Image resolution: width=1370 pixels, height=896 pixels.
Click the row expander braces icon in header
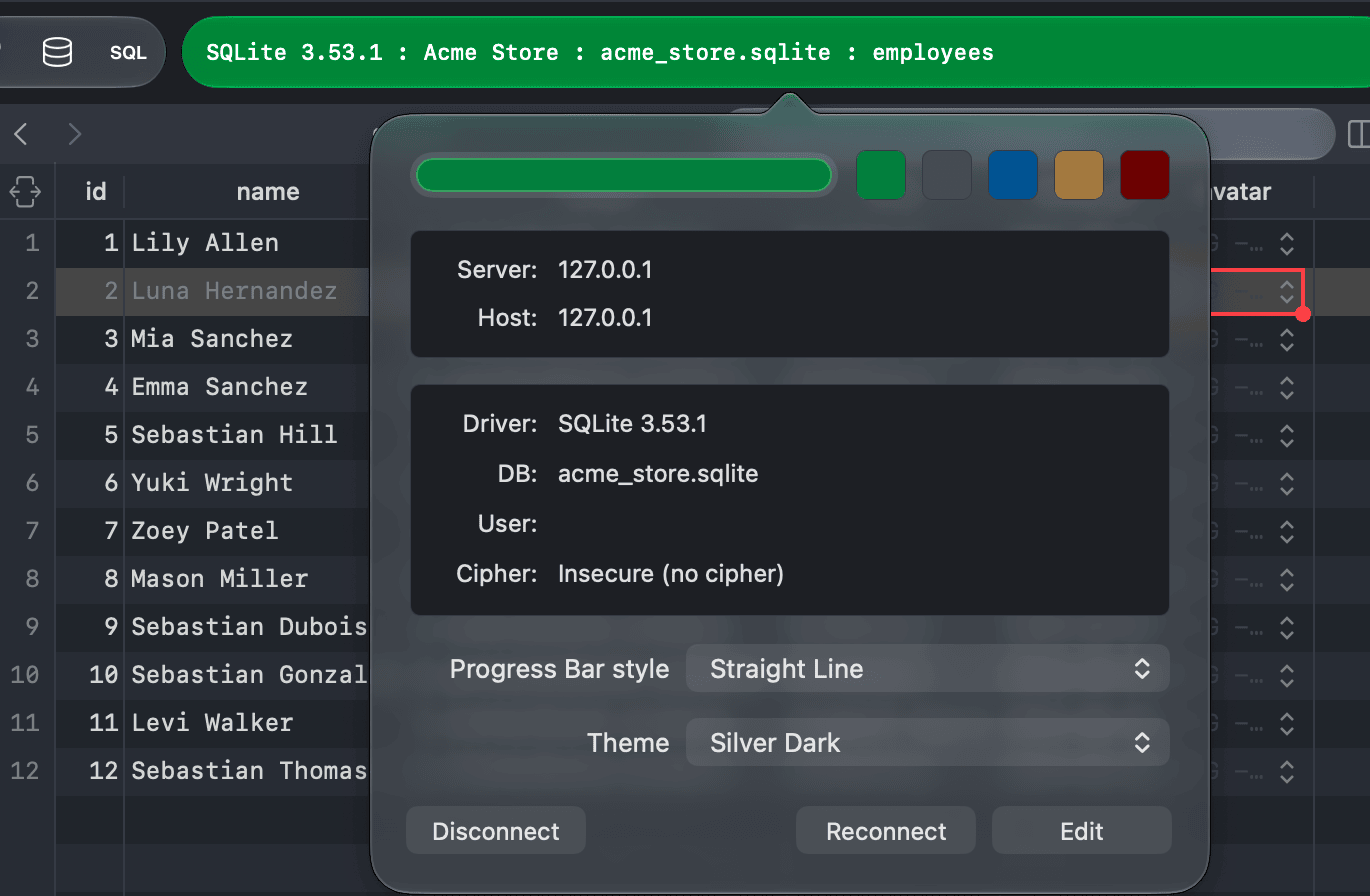click(x=26, y=191)
